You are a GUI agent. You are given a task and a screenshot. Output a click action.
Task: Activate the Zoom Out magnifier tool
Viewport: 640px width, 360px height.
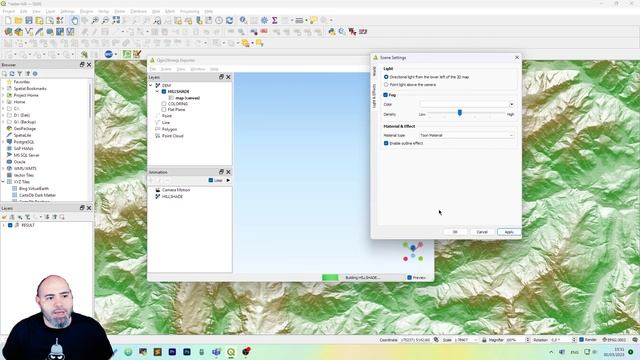(105, 20)
